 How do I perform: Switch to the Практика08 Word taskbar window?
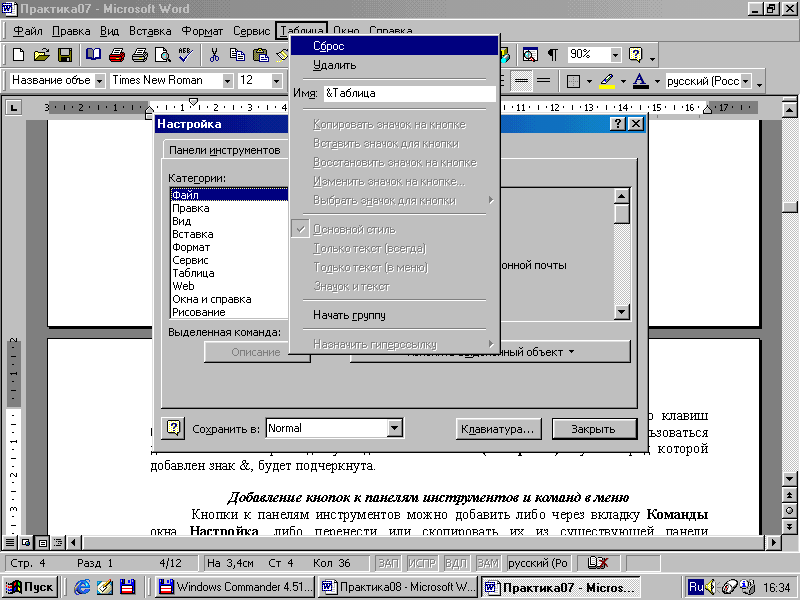click(398, 587)
